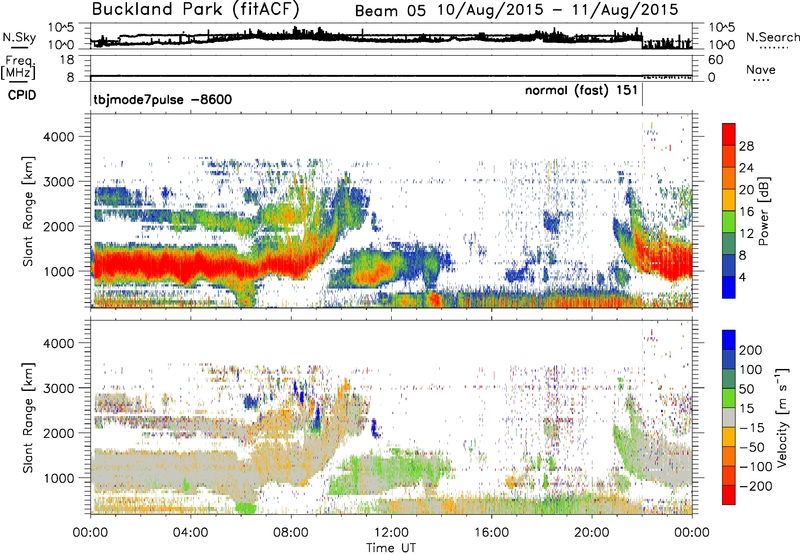Select the "3000" tick on Velocity panel
The height and width of the screenshot is (554, 800).
[x=58, y=388]
